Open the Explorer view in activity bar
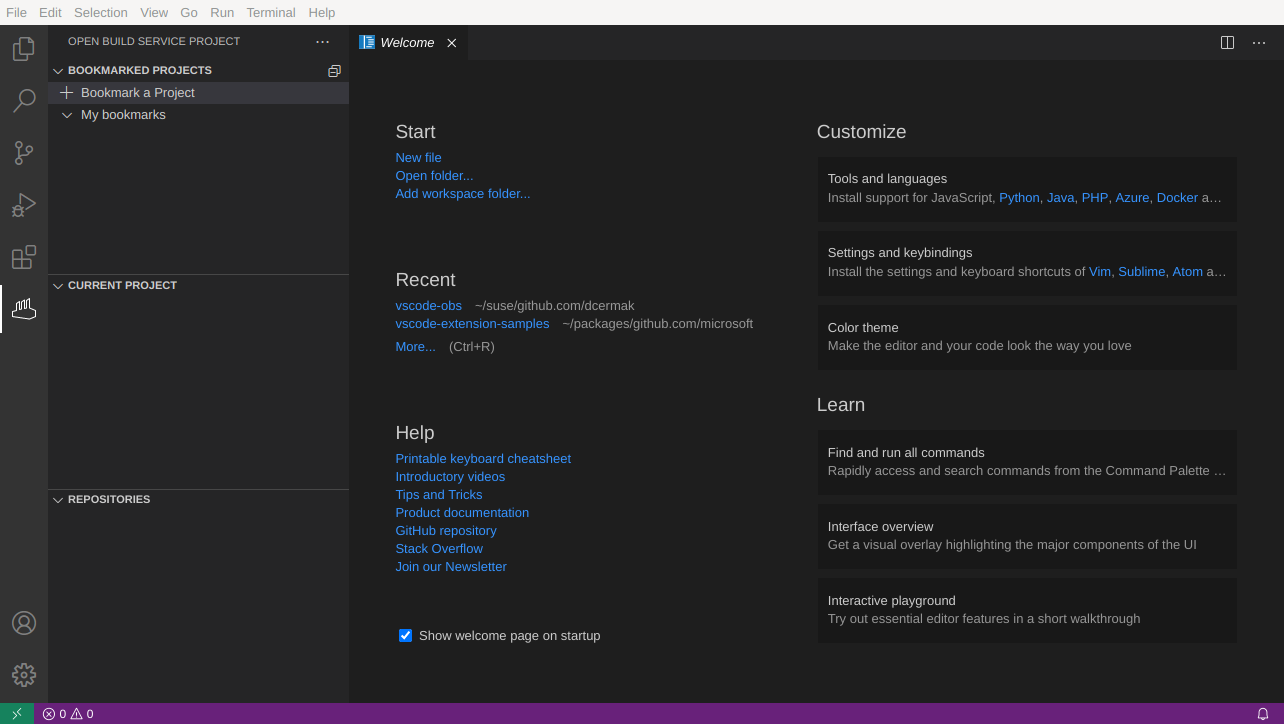This screenshot has height=724, width=1284. pos(24,49)
